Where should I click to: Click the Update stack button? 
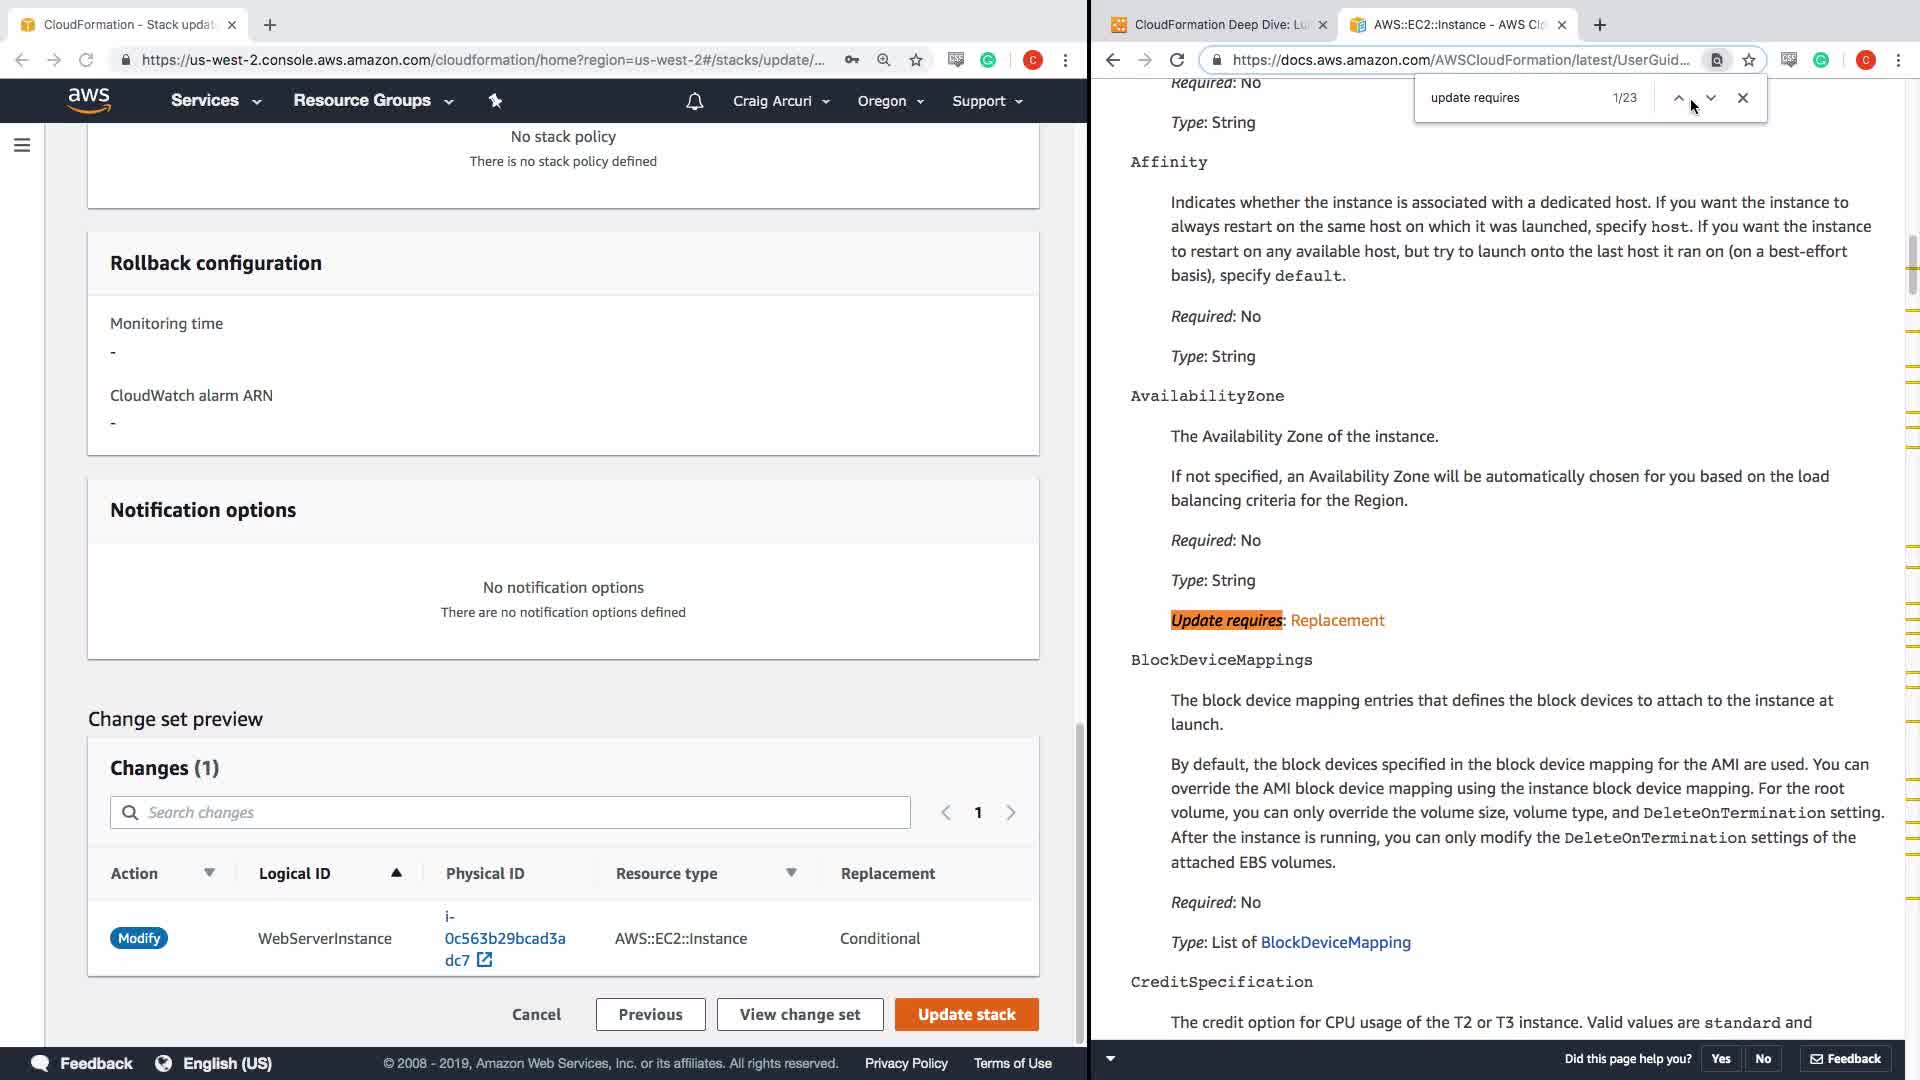tap(966, 1014)
